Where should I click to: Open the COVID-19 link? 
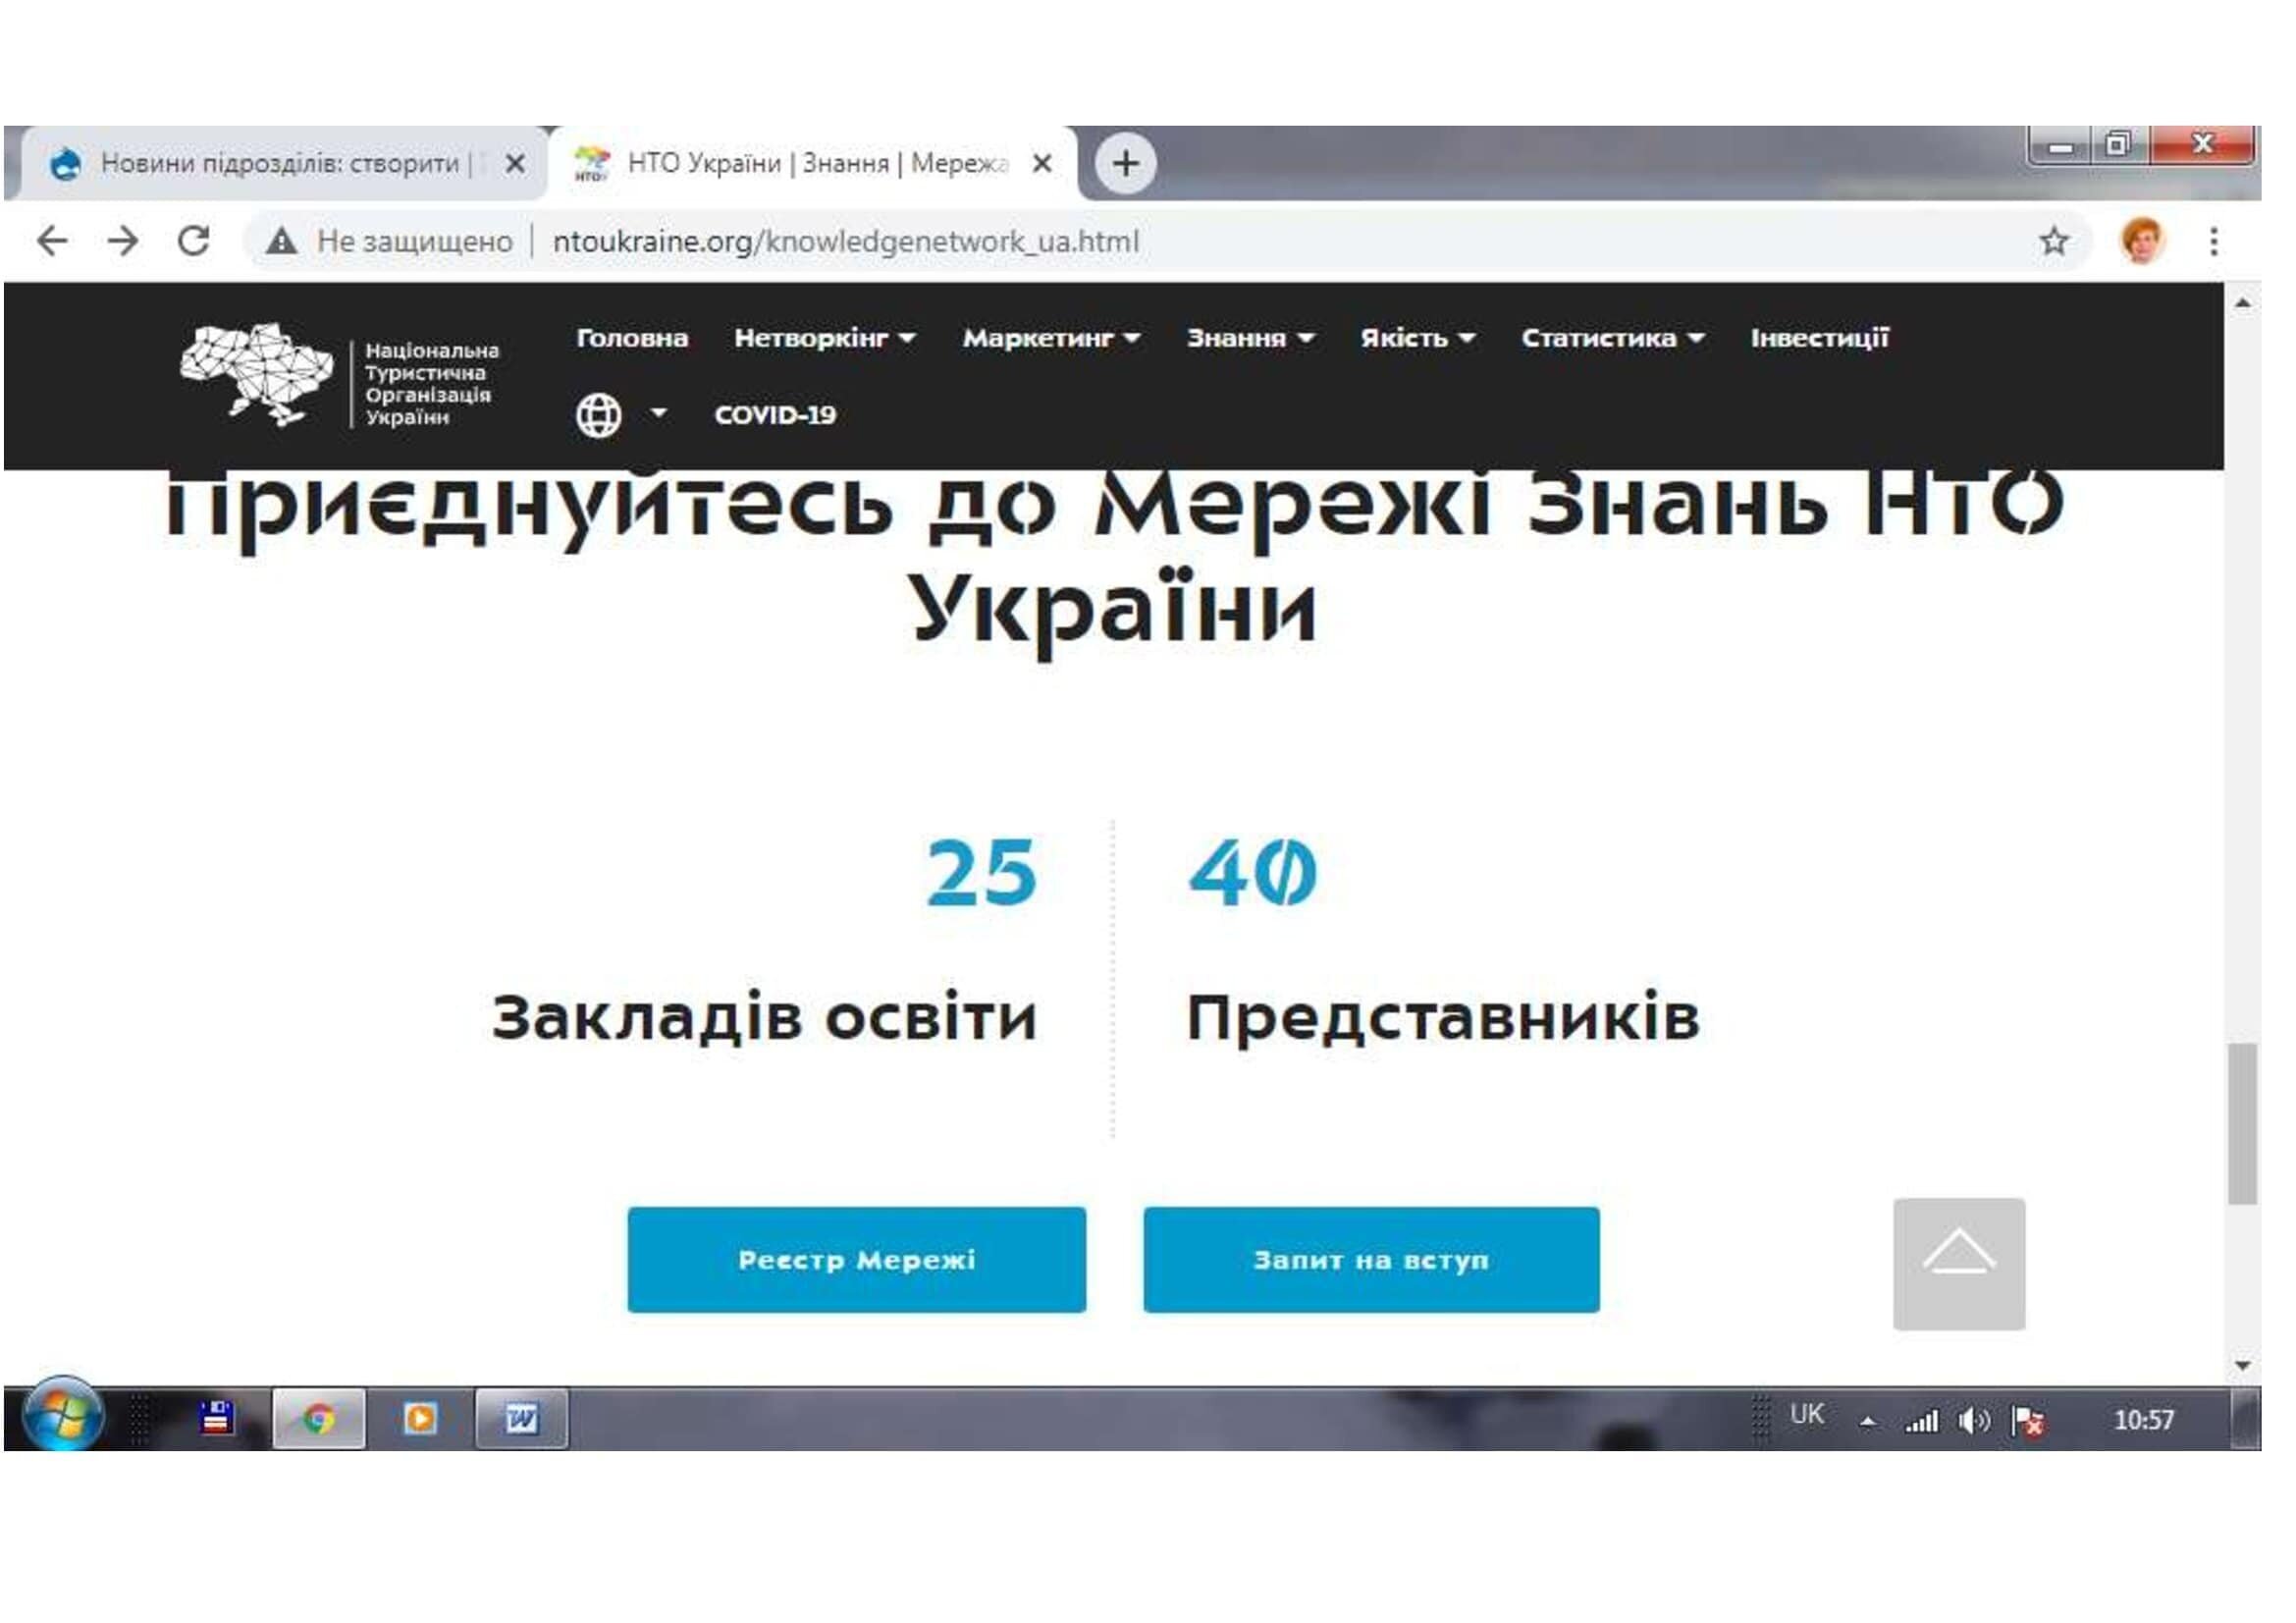[775, 415]
